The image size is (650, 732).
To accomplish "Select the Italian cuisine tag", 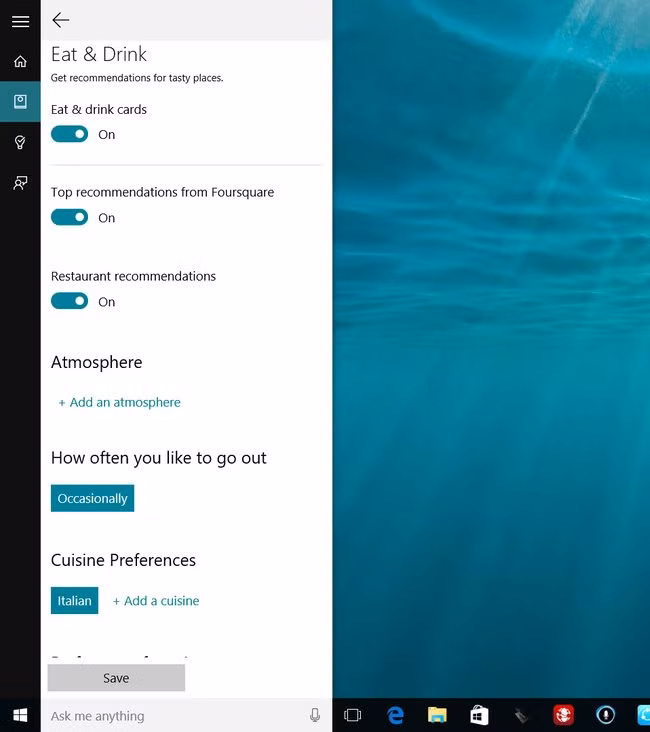I will (x=74, y=600).
